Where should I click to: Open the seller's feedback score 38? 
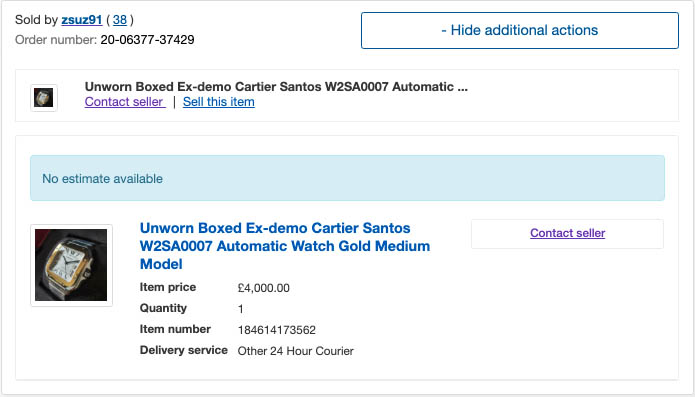pyautogui.click(x=120, y=20)
